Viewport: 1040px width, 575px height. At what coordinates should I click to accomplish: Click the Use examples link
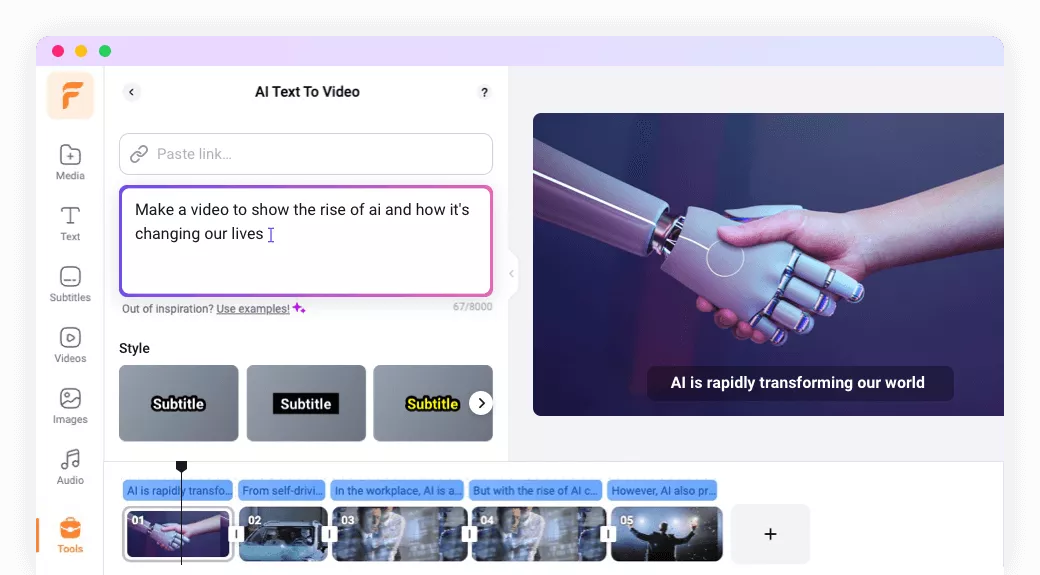pyautogui.click(x=252, y=309)
